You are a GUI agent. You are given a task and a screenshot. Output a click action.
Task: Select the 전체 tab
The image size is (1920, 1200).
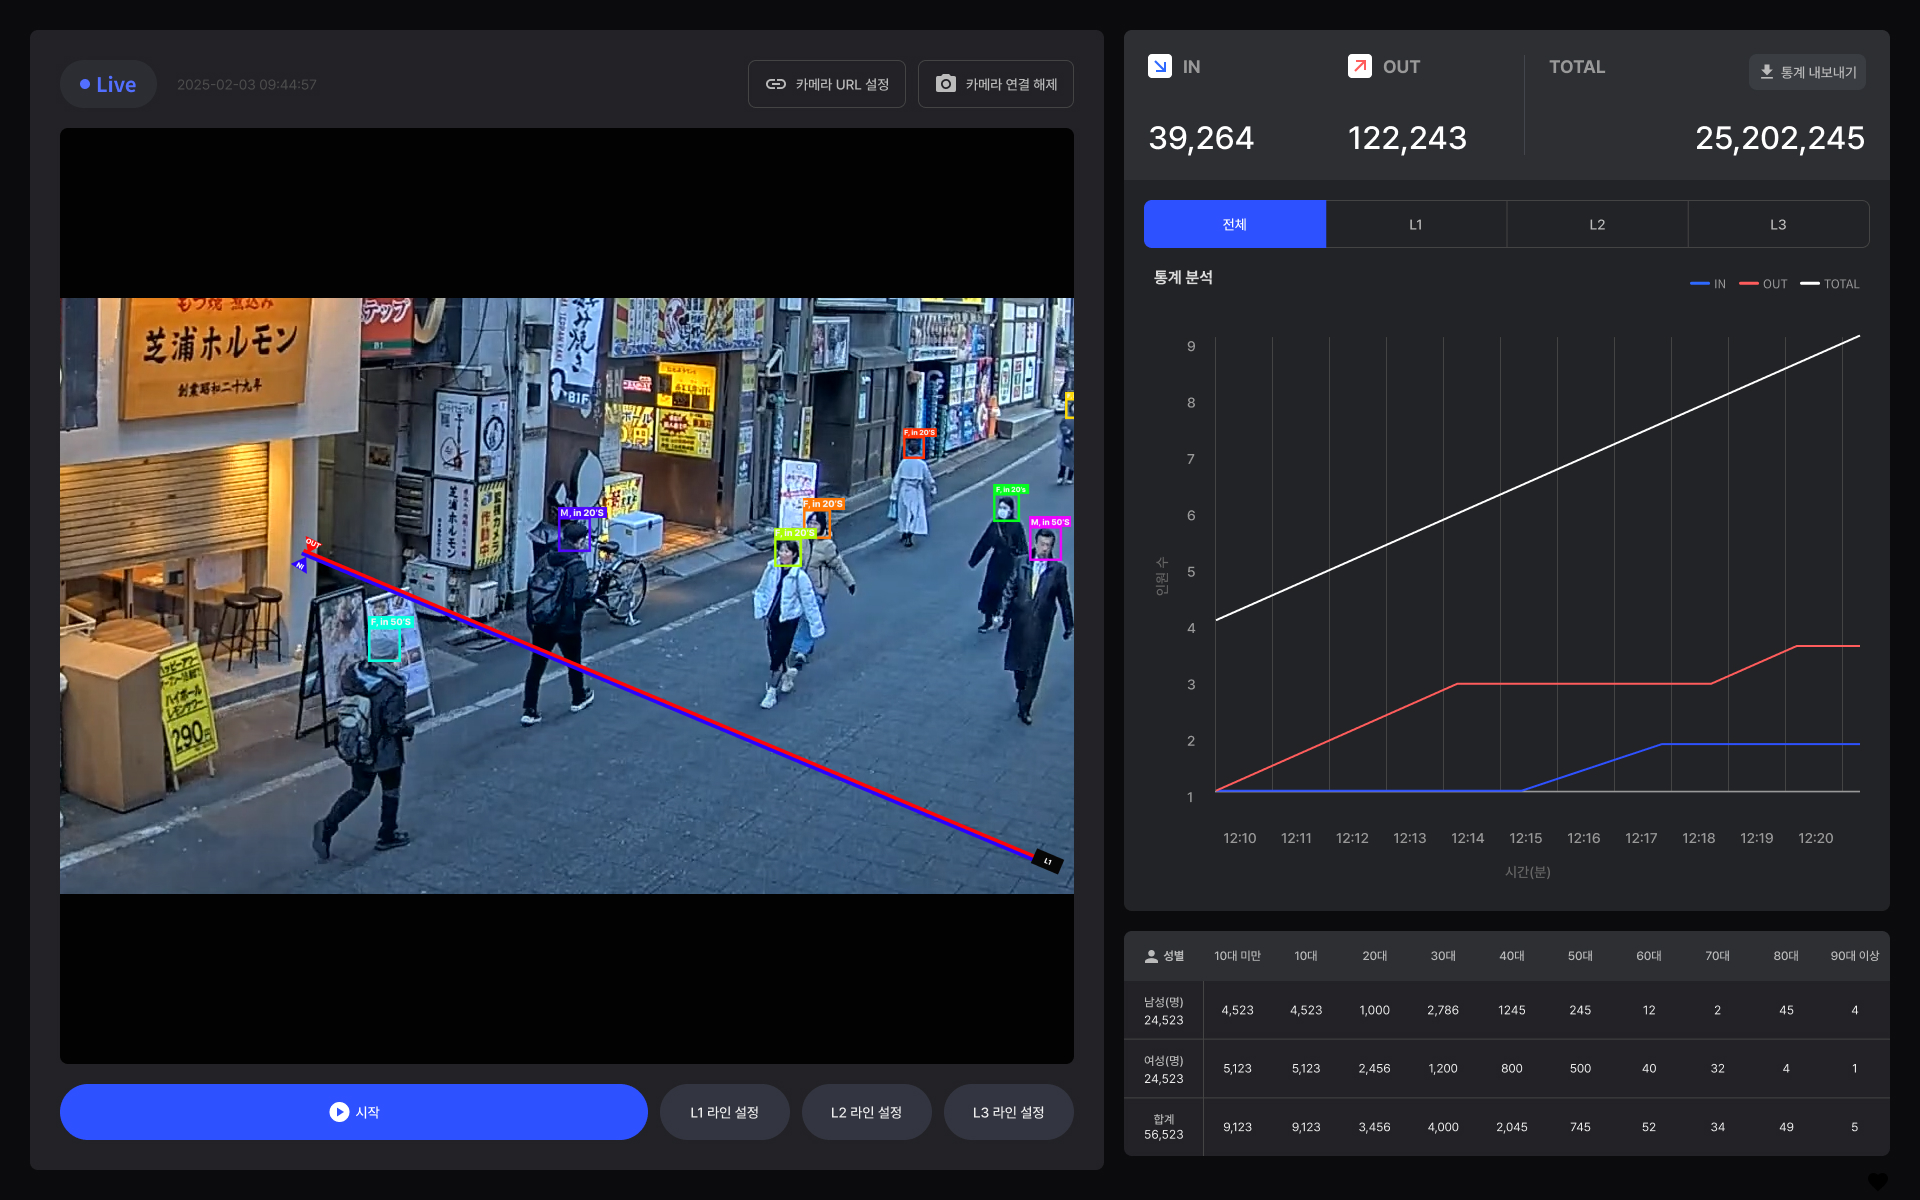(x=1234, y=224)
